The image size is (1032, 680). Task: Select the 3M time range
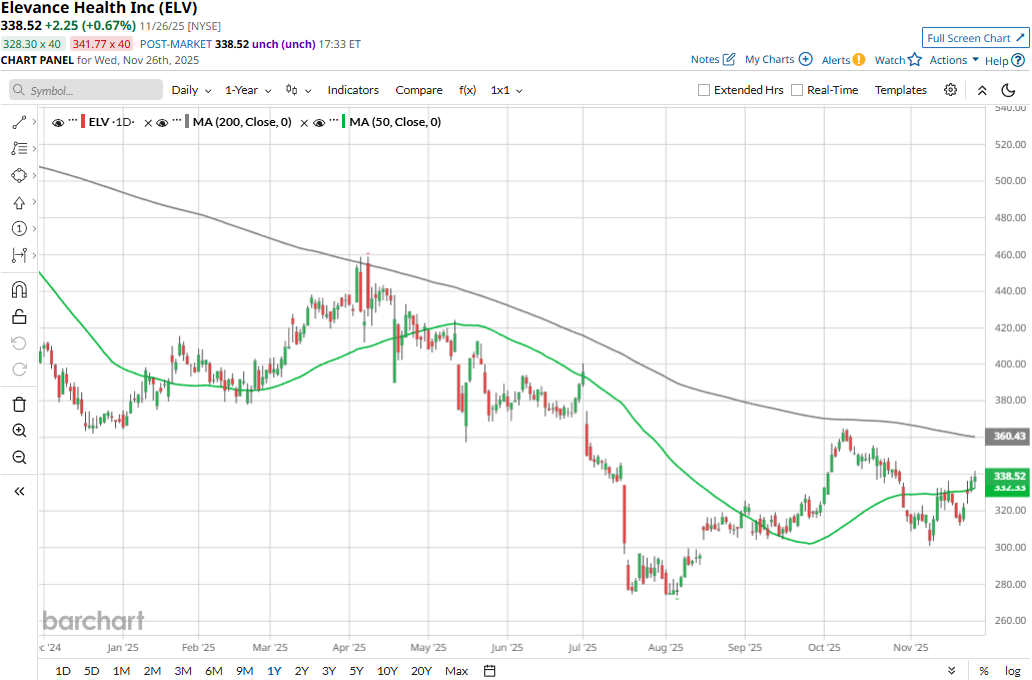click(183, 671)
